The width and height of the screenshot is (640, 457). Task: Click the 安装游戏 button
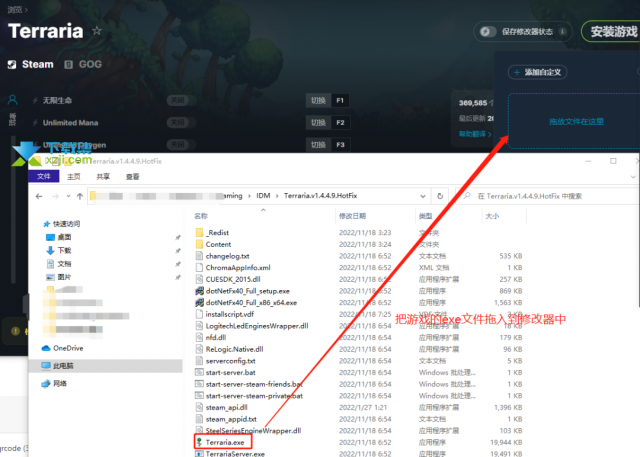pos(613,31)
